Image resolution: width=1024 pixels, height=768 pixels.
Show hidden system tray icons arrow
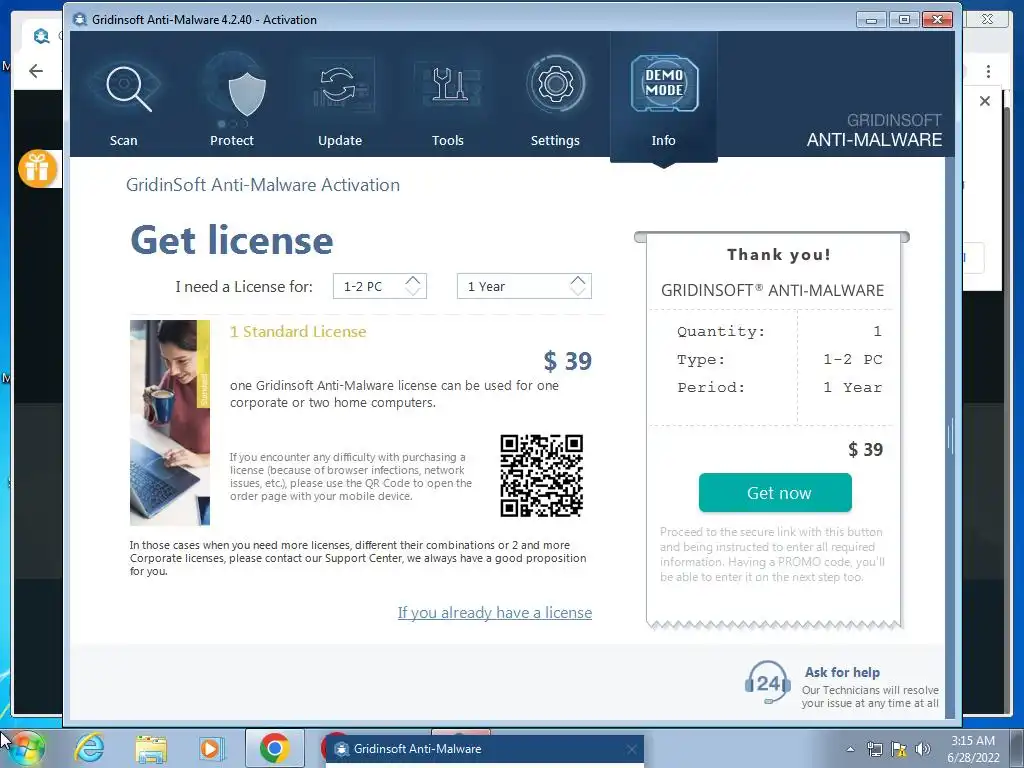pyautogui.click(x=850, y=749)
